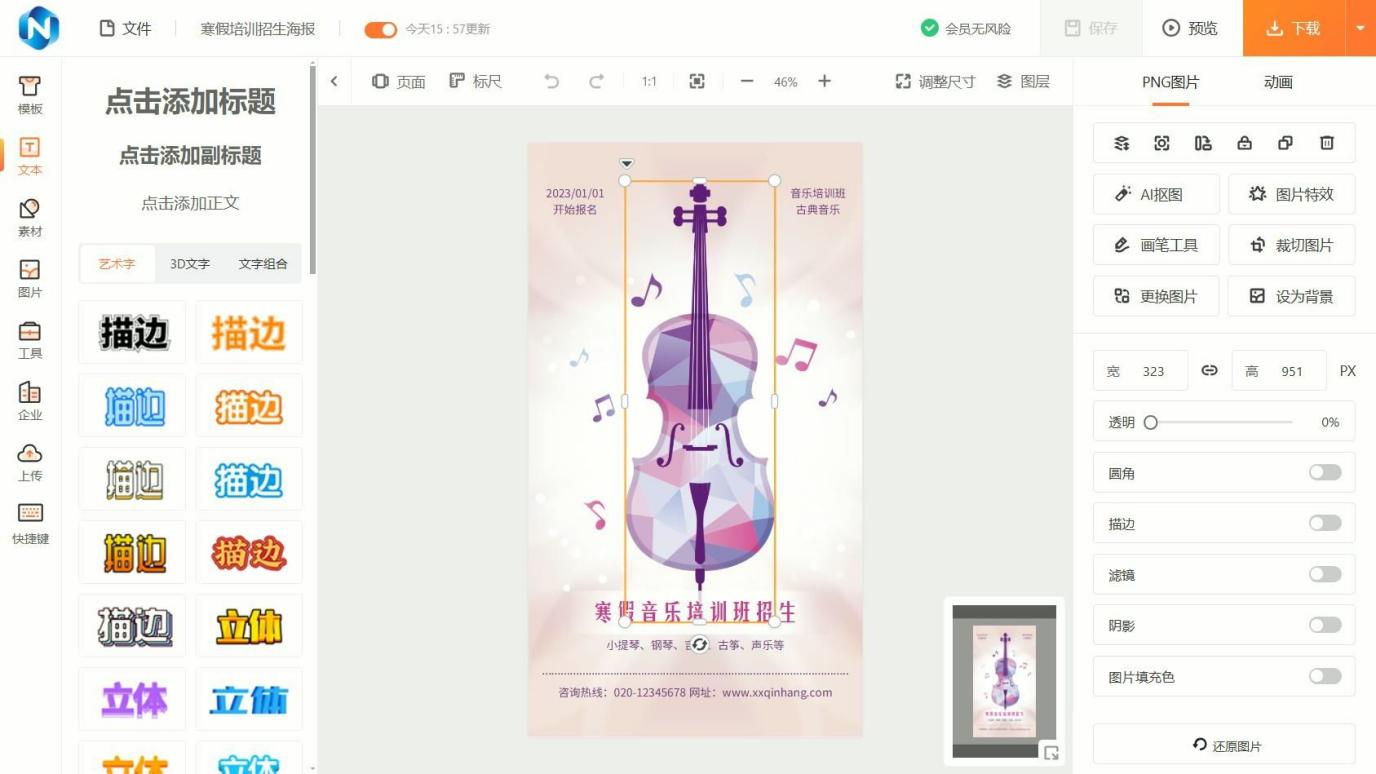Click the delete (trash) icon for the image
Viewport: 1376px width, 774px height.
coord(1326,143)
